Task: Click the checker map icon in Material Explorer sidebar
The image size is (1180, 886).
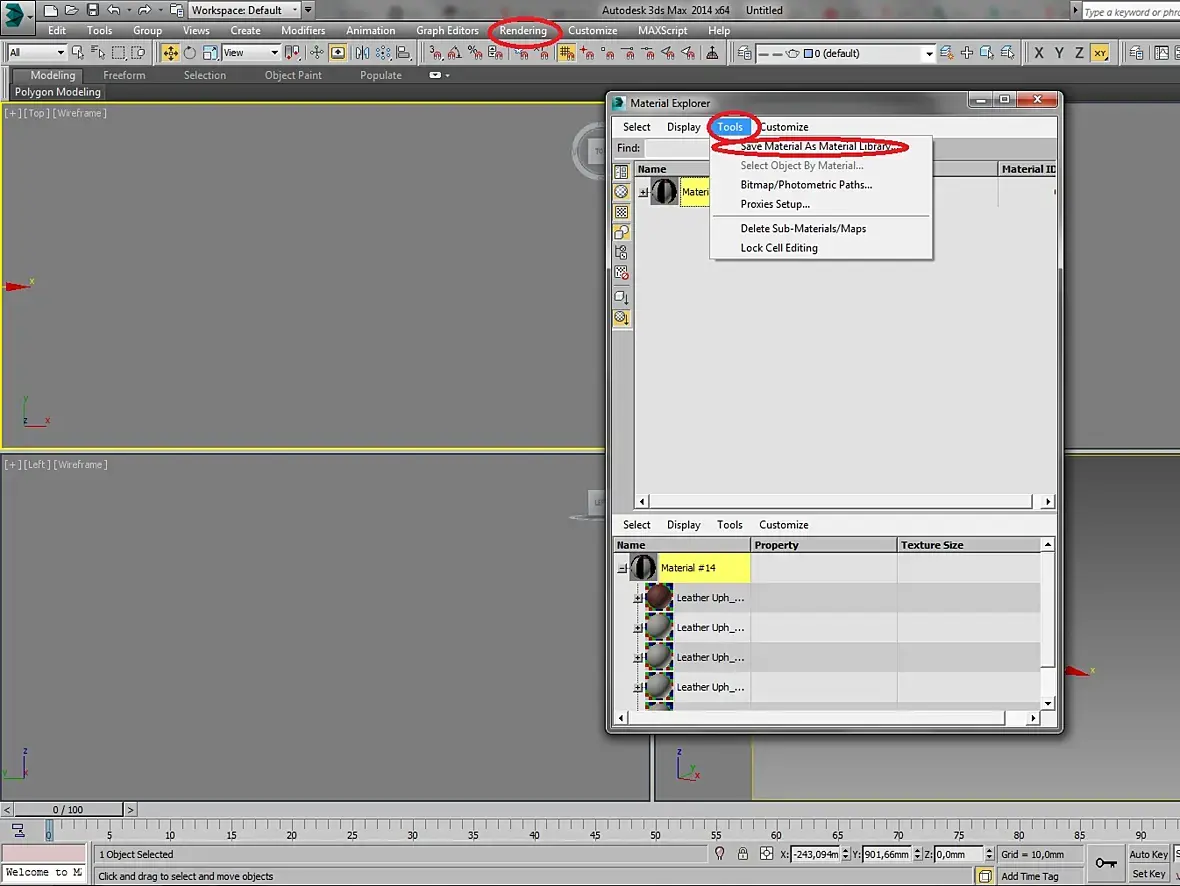Action: [622, 212]
